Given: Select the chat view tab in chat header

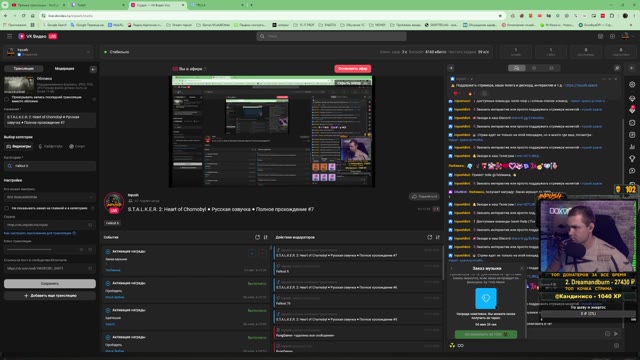Looking at the screenshot, I should click(x=516, y=68).
